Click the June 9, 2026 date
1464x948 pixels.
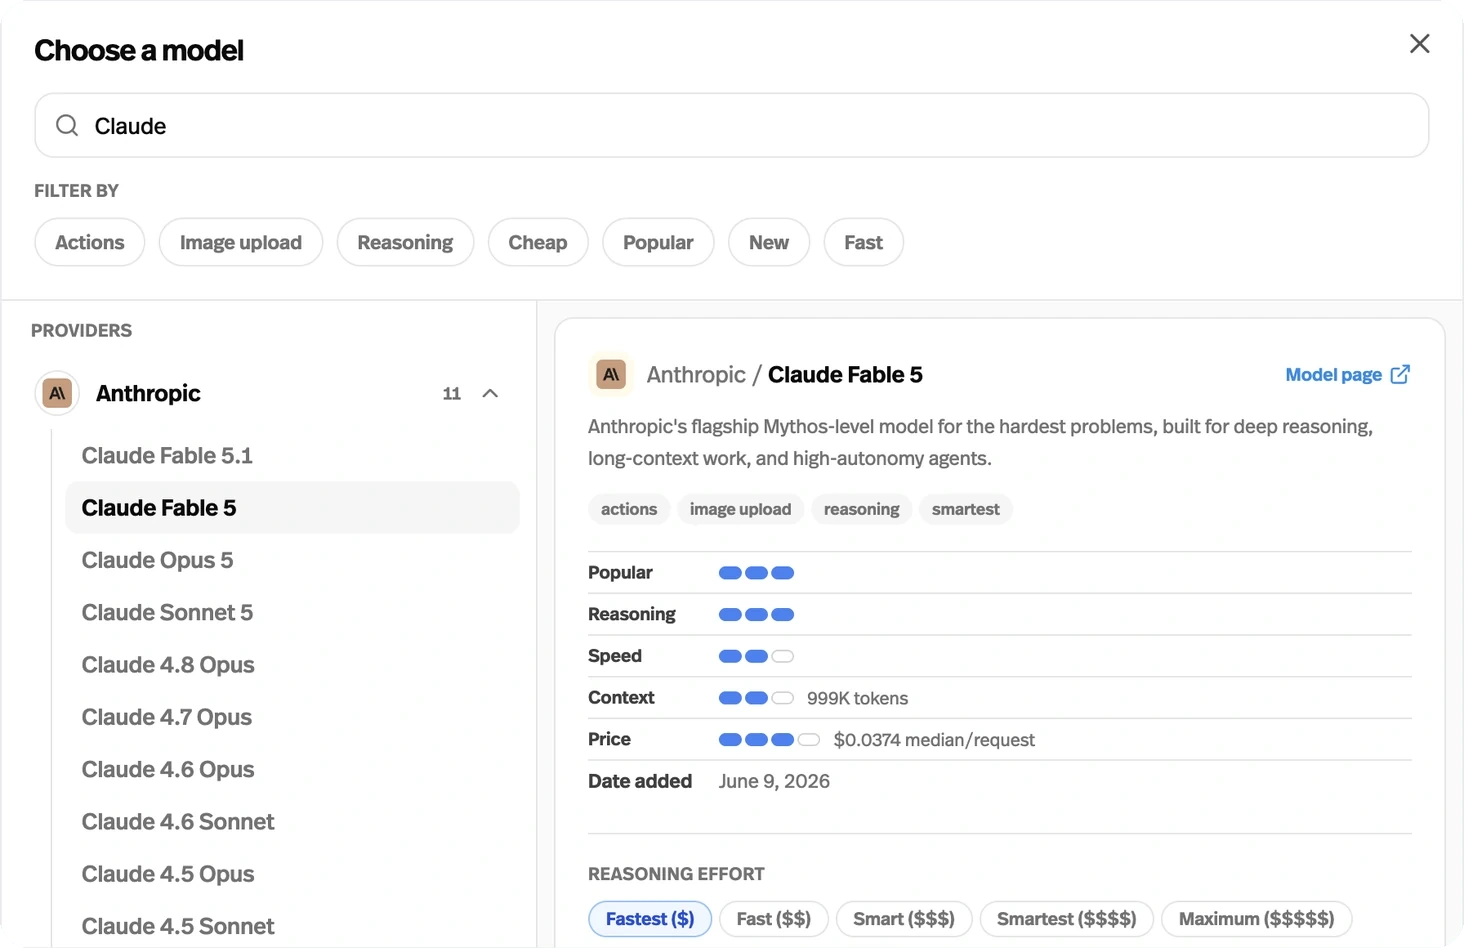pyautogui.click(x=774, y=781)
